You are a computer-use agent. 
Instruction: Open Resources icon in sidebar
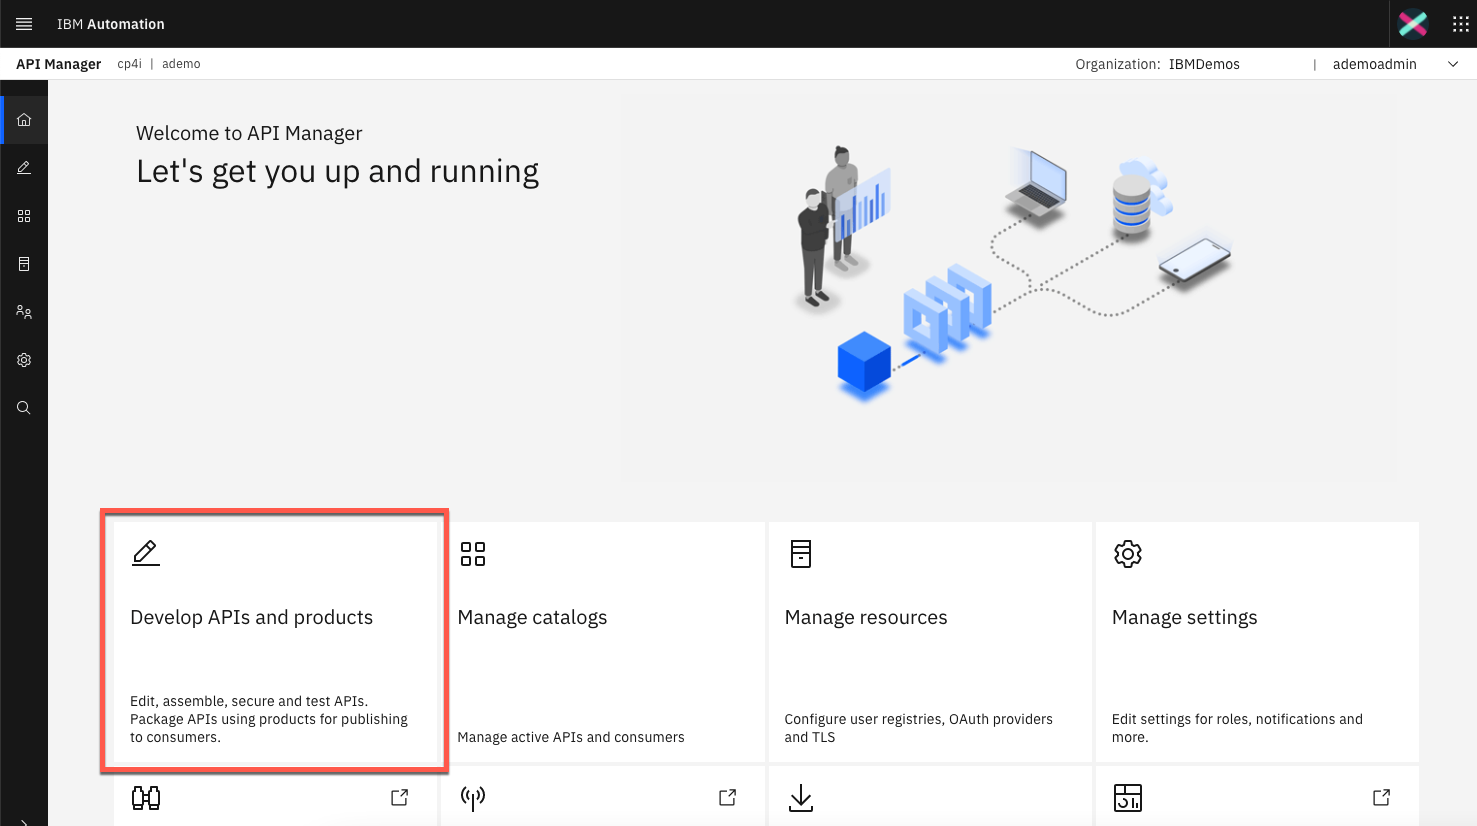point(24,264)
